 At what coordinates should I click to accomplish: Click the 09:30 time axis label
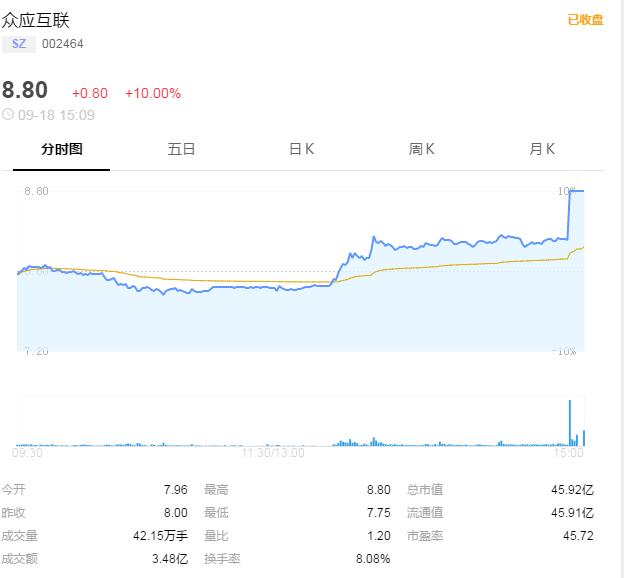(27, 453)
